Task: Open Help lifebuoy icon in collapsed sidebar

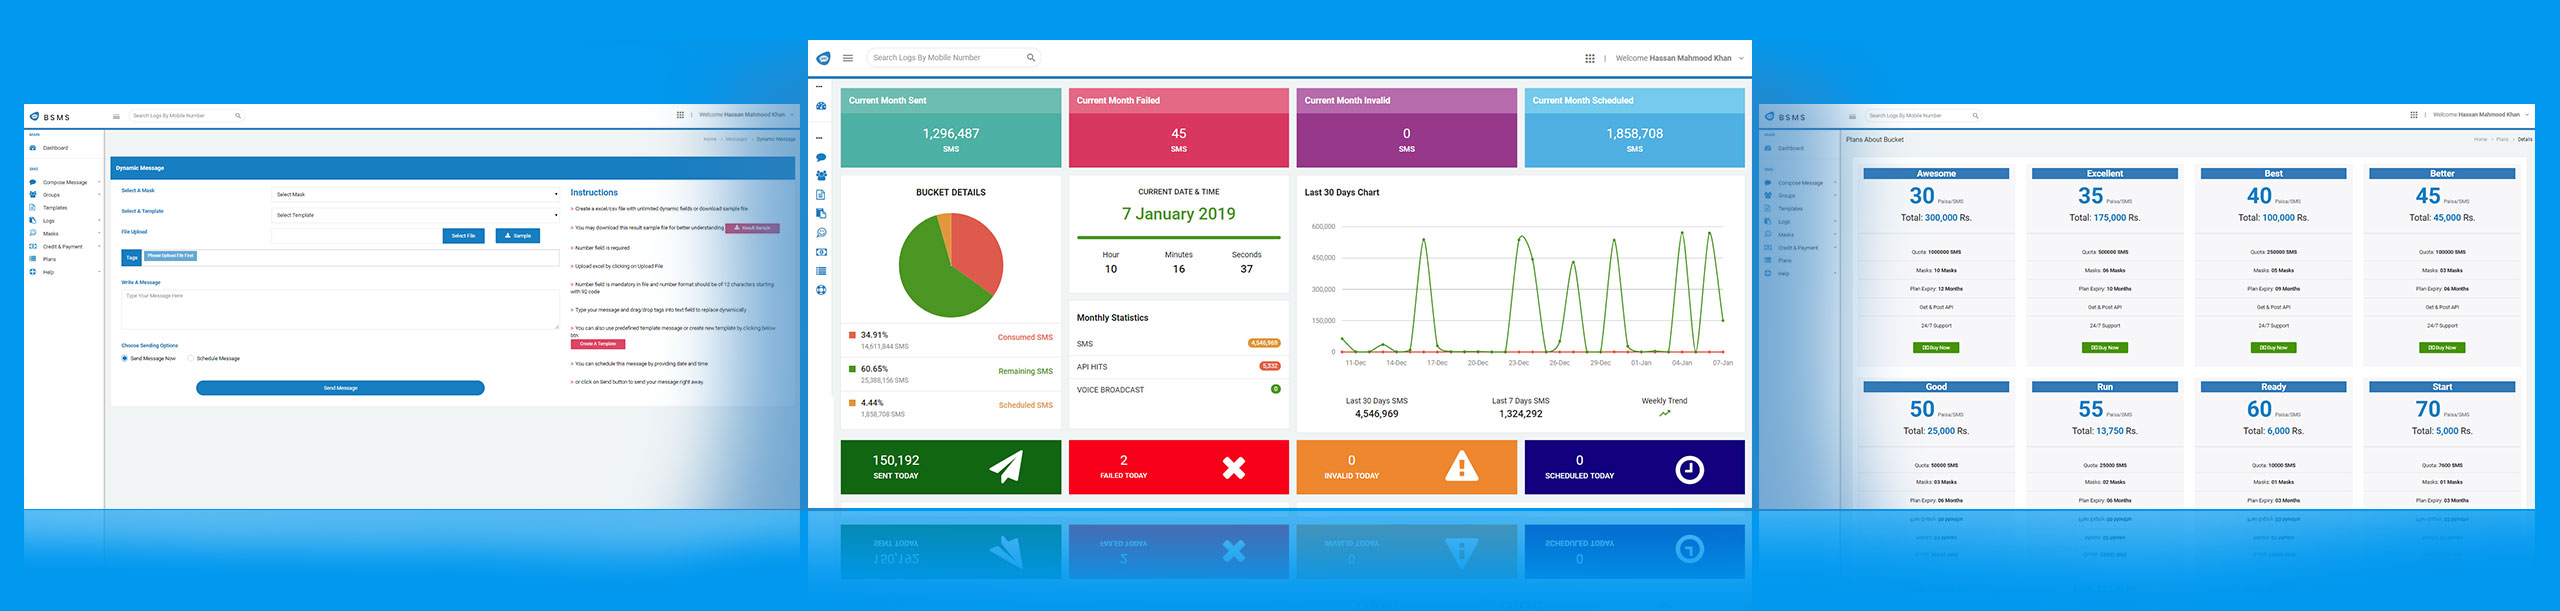Action: [821, 290]
